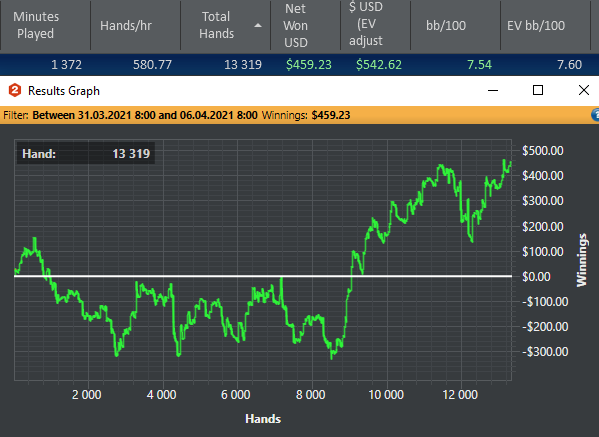Image resolution: width=599 pixels, height=437 pixels.
Task: Sort by Net Won USD column
Action: [306, 25]
